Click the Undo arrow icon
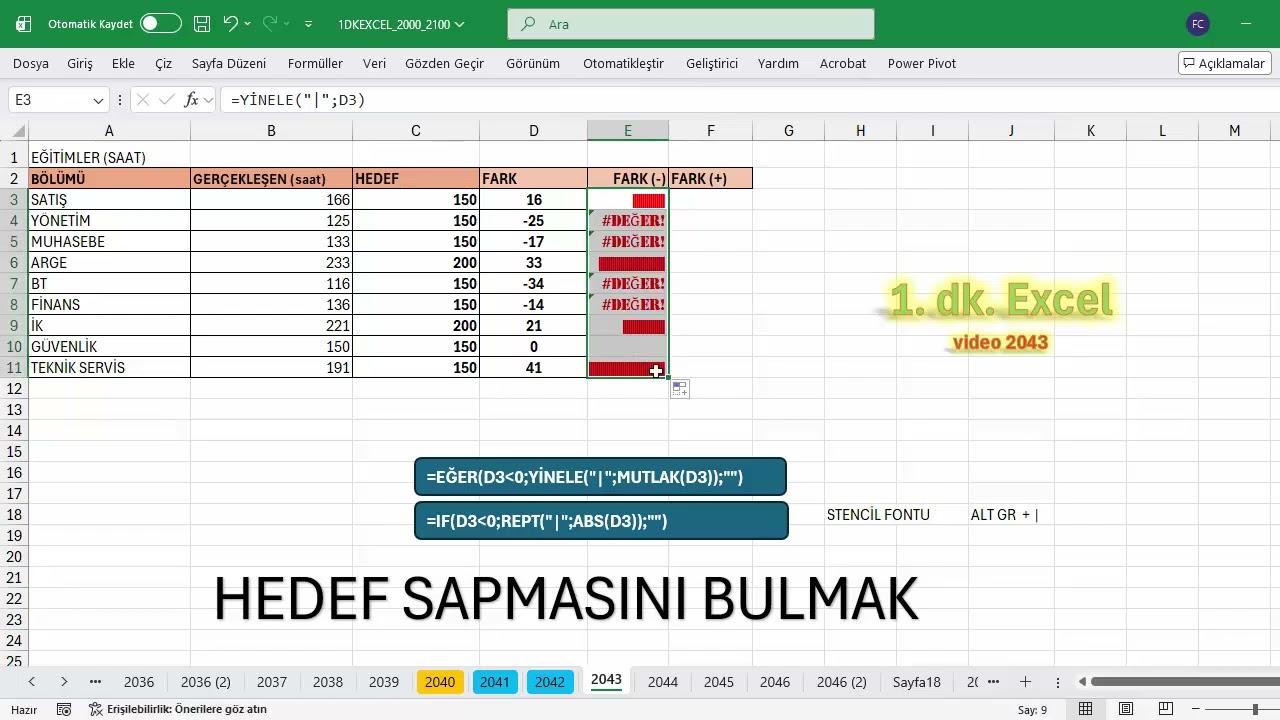The image size is (1280, 720). pyautogui.click(x=230, y=23)
